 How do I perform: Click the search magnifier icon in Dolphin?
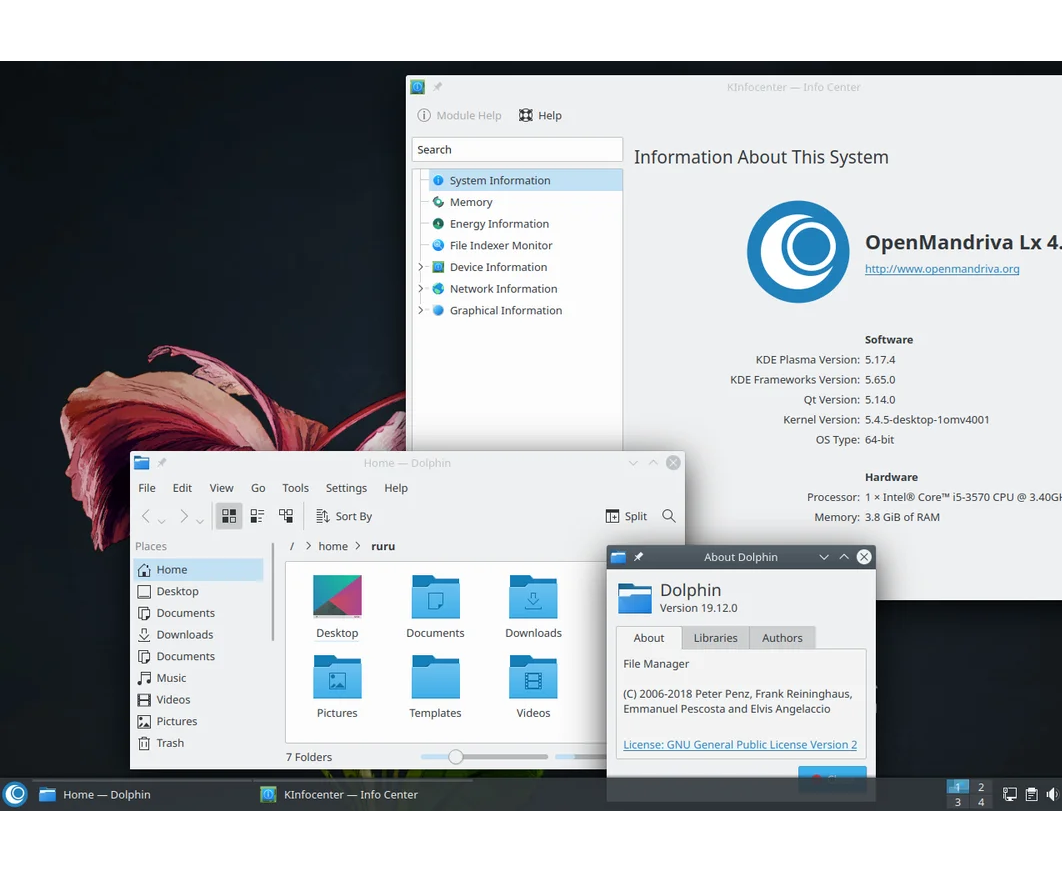[x=669, y=516]
